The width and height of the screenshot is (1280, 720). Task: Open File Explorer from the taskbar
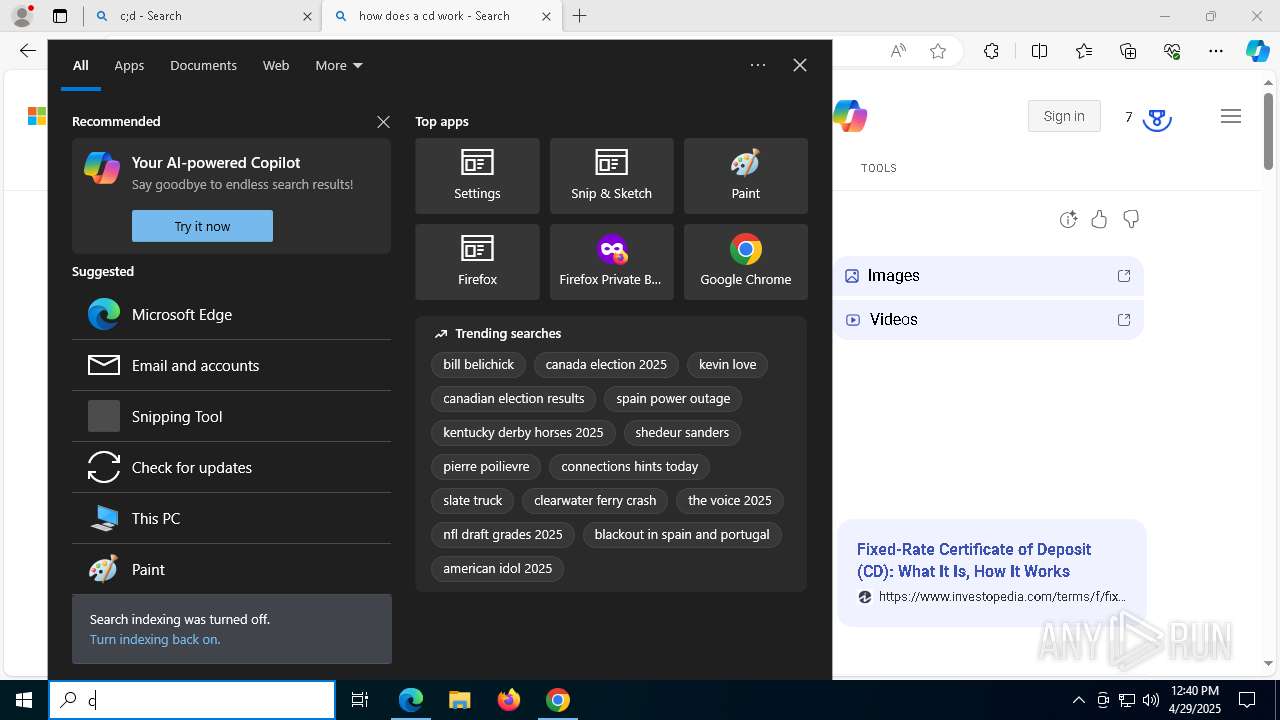459,700
